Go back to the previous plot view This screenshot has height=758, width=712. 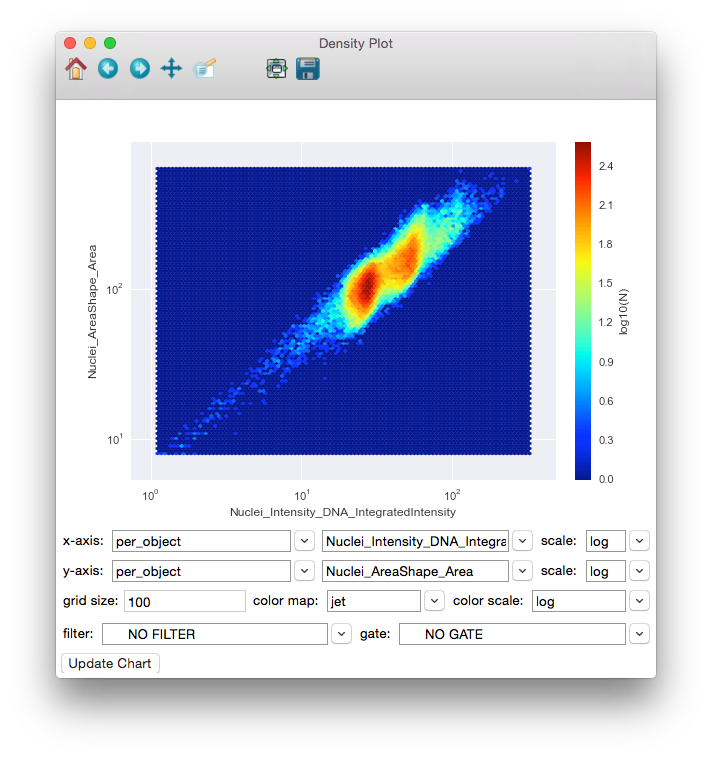(108, 68)
